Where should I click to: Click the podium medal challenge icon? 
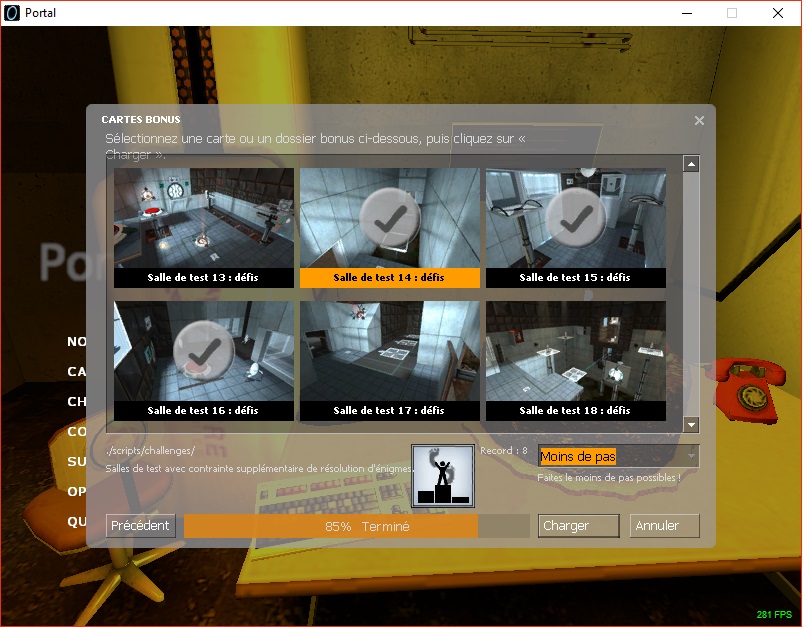(x=443, y=475)
